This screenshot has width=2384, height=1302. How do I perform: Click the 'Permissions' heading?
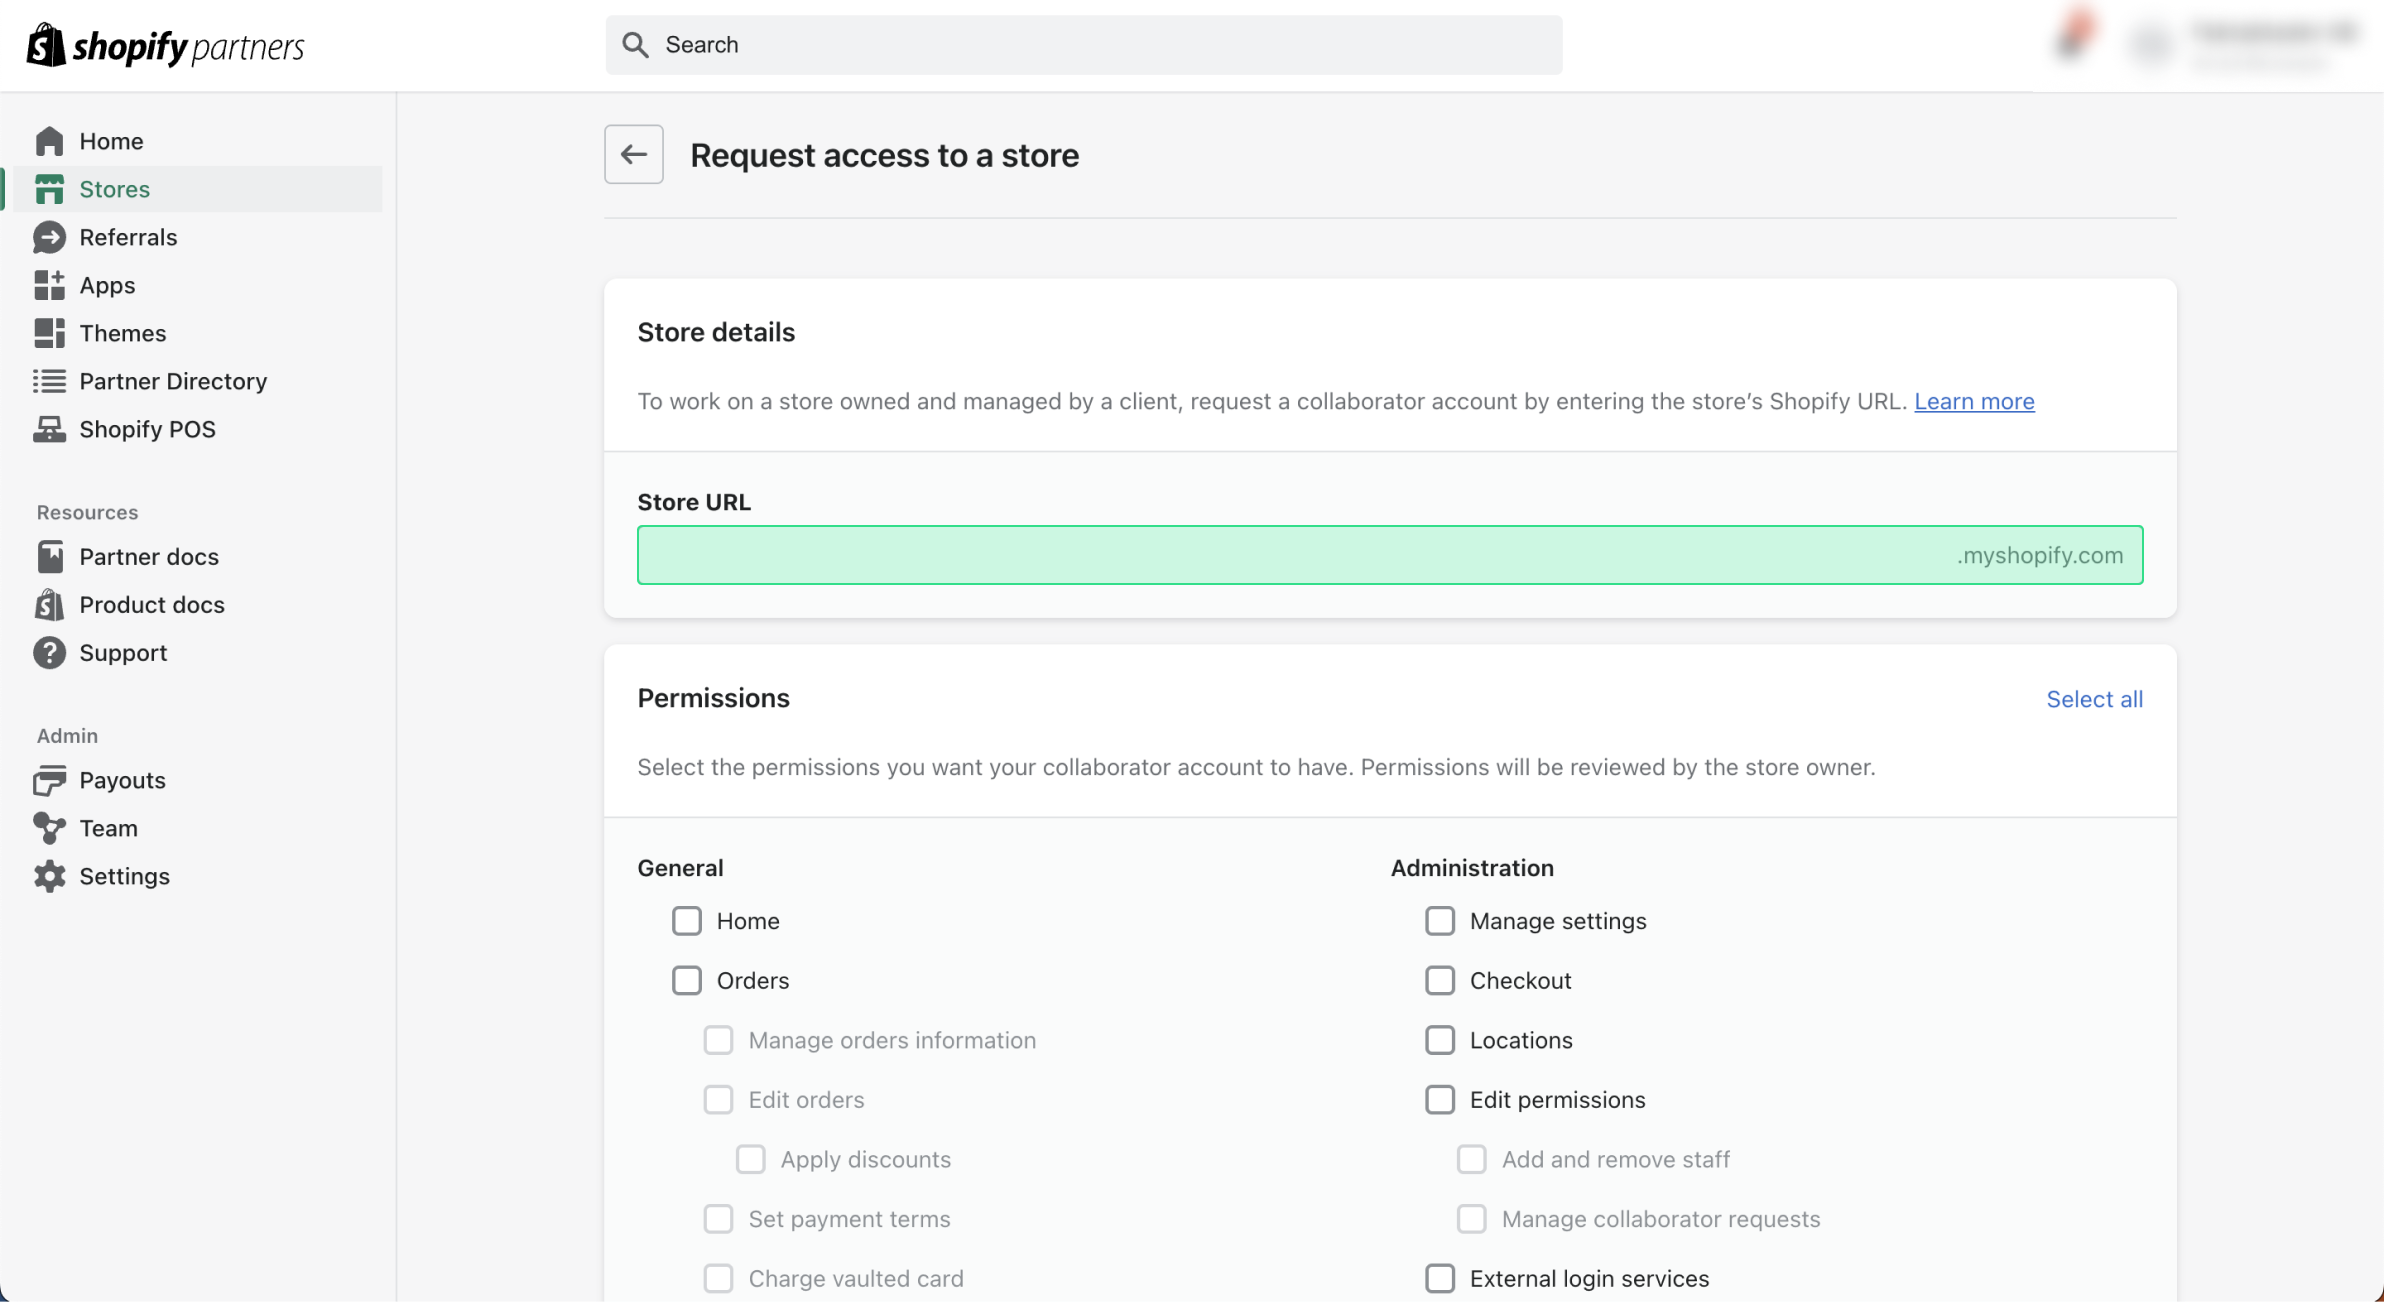click(713, 698)
